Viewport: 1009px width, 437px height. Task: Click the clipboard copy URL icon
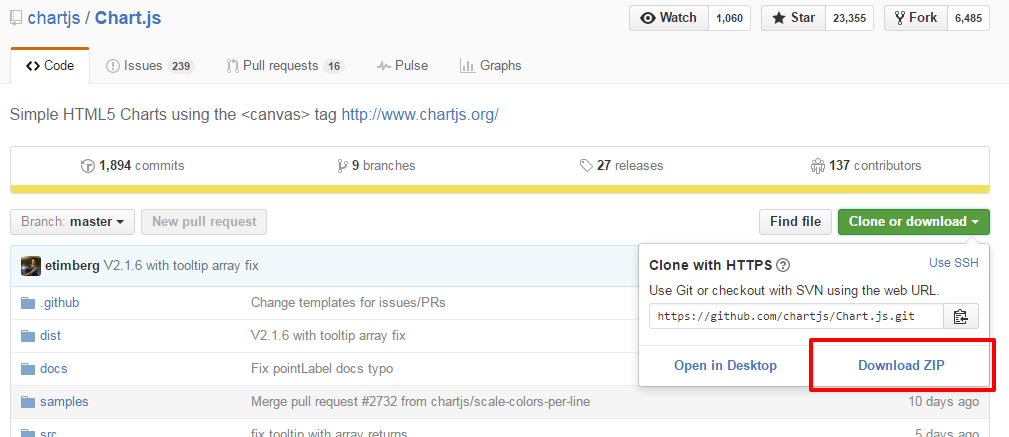(961, 317)
